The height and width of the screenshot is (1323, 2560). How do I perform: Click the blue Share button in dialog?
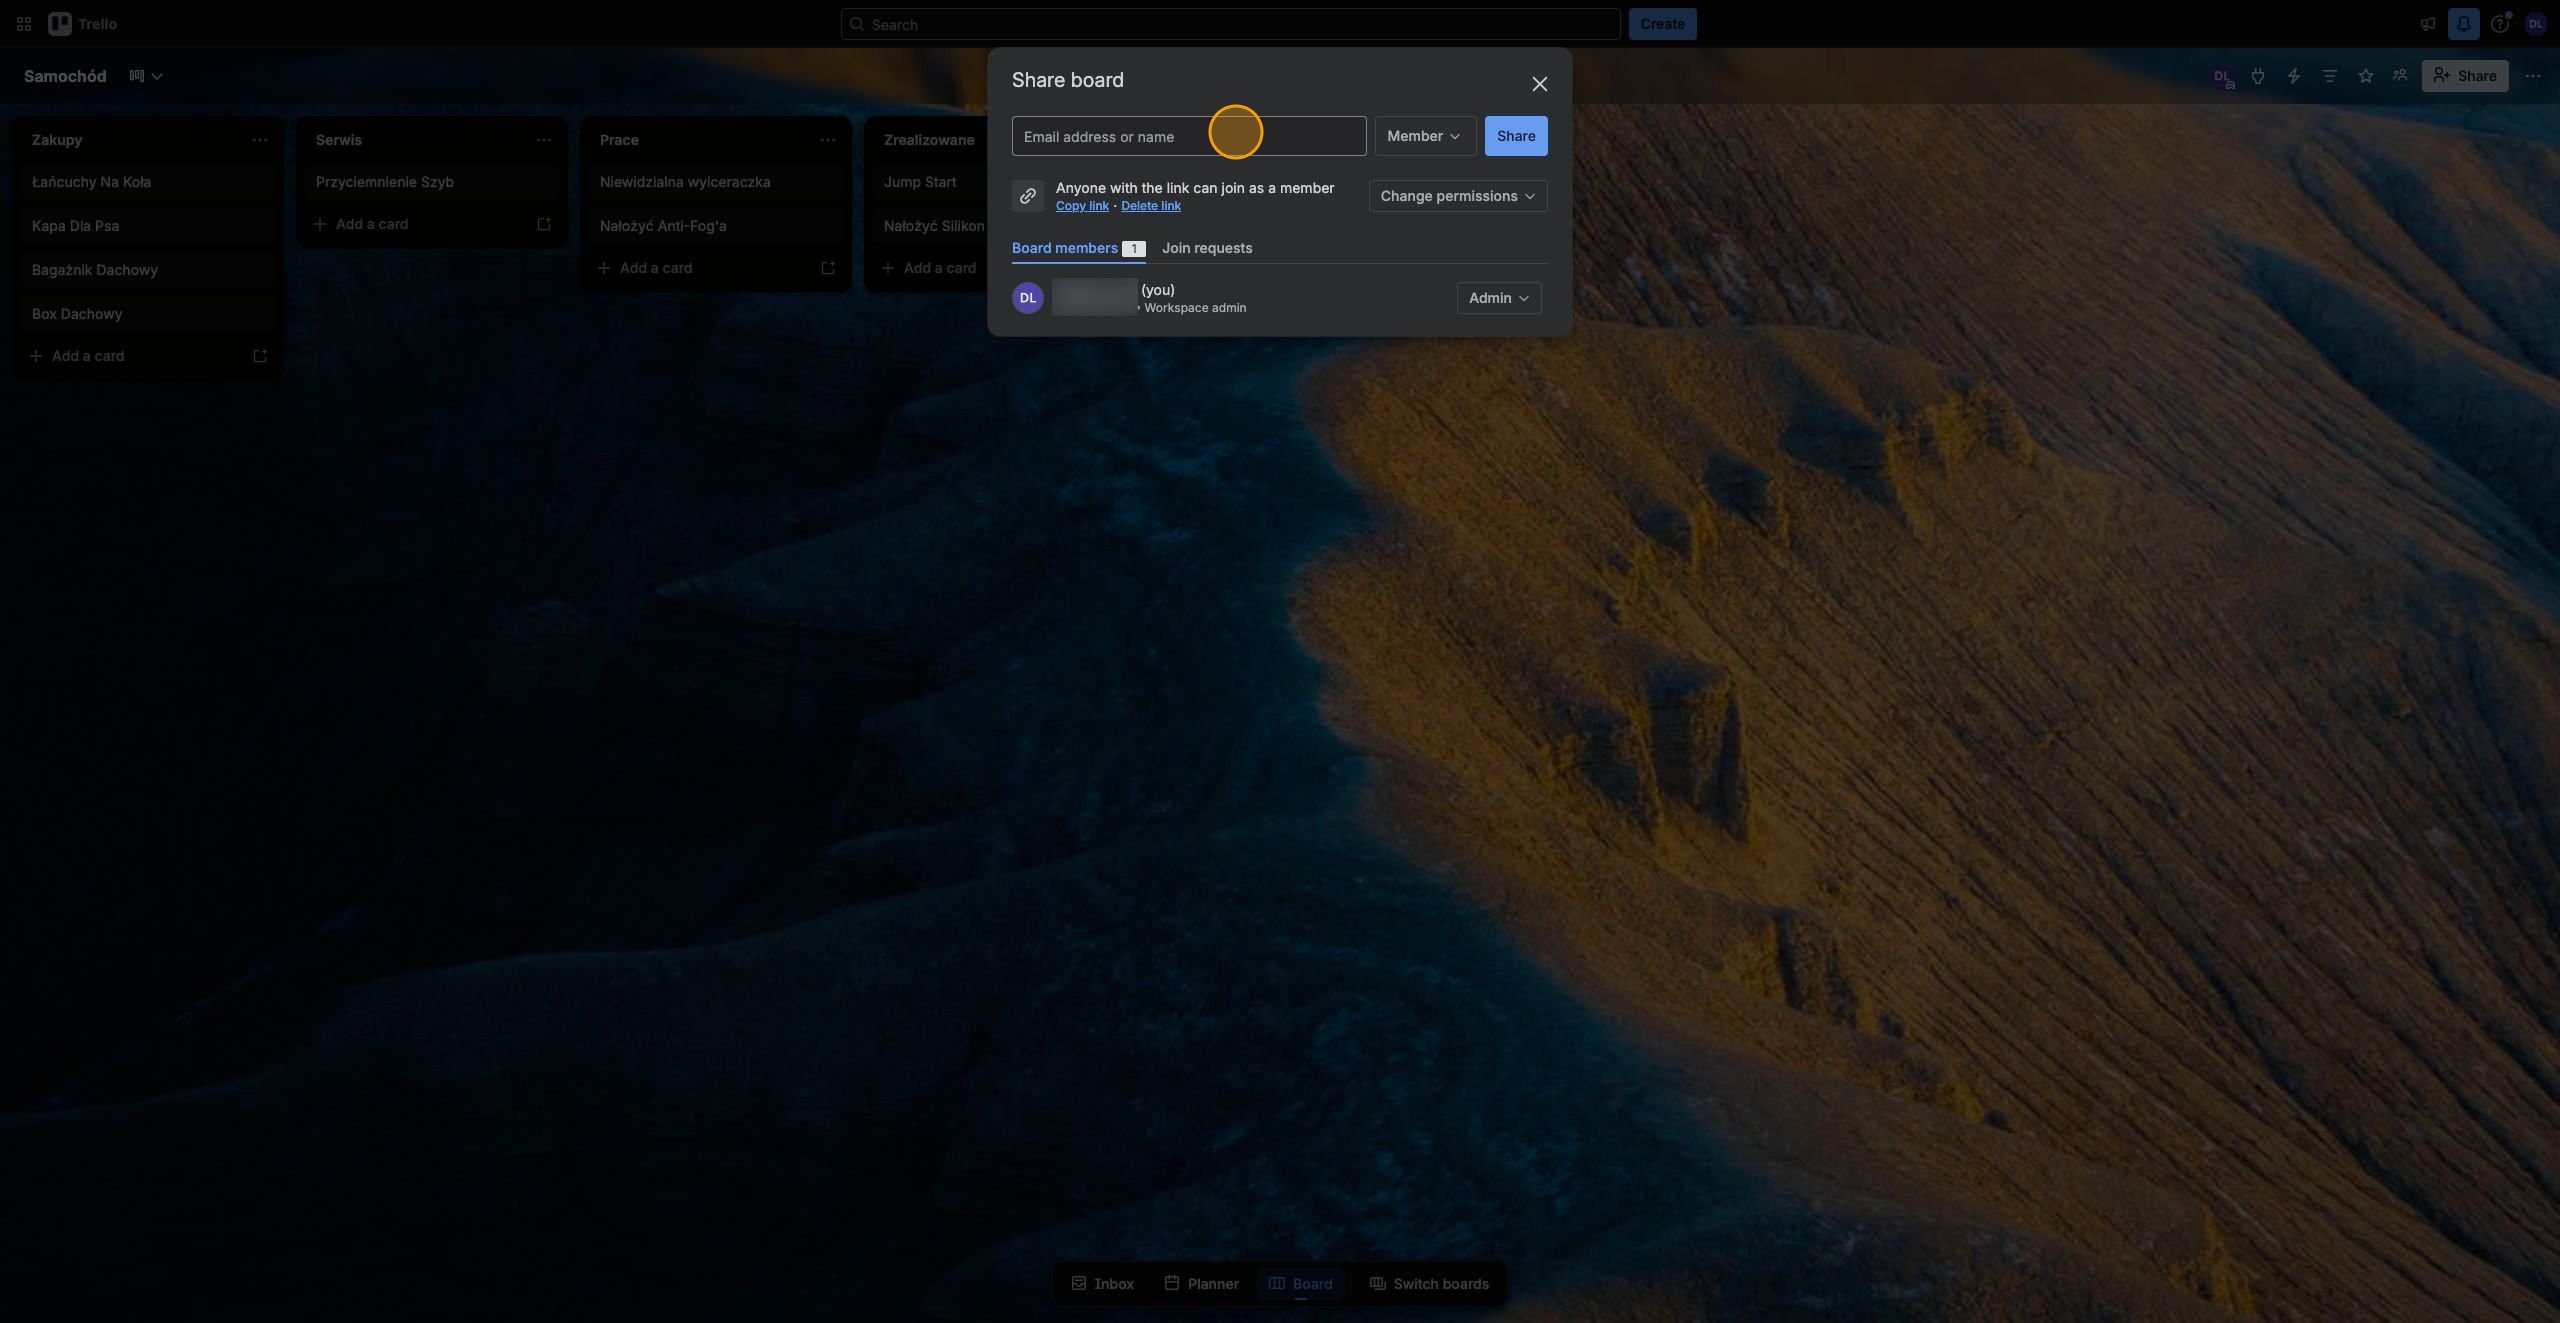(x=1515, y=136)
